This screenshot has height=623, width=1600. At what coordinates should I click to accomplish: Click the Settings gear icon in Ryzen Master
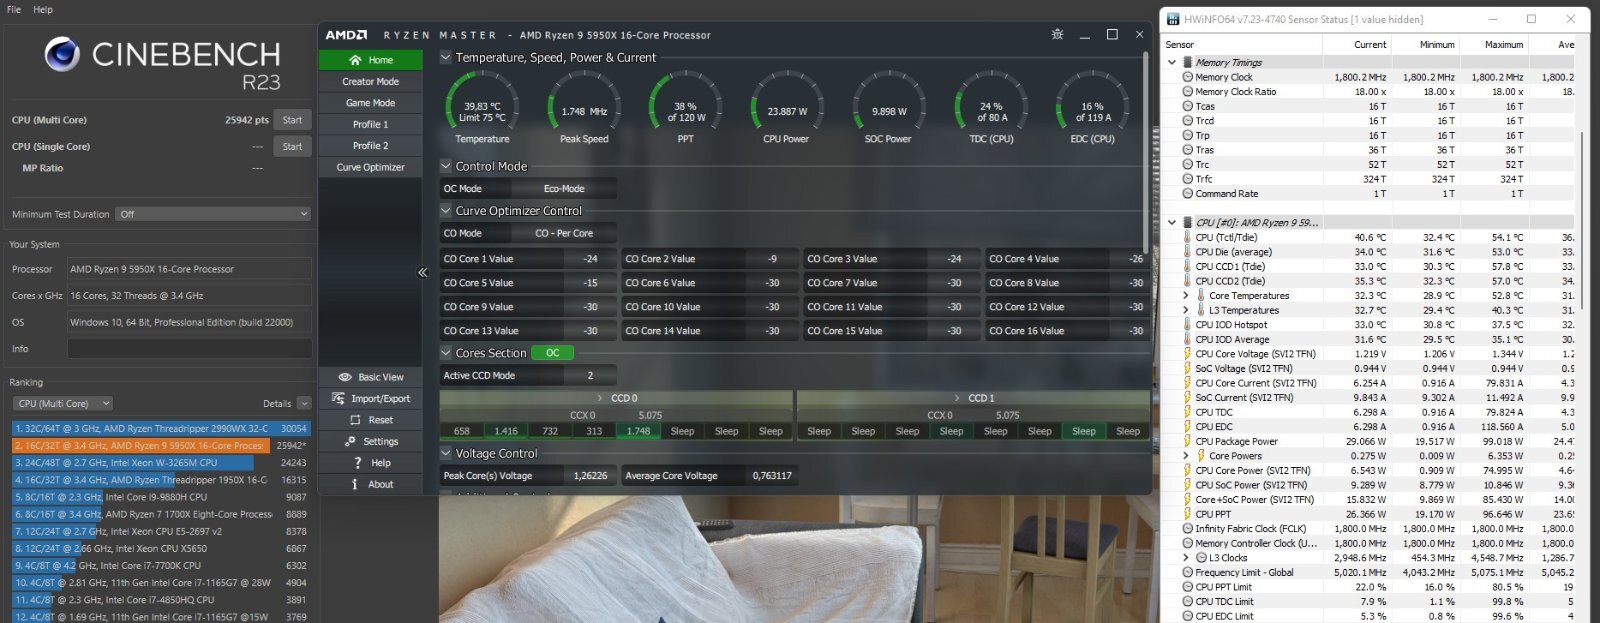tap(349, 441)
